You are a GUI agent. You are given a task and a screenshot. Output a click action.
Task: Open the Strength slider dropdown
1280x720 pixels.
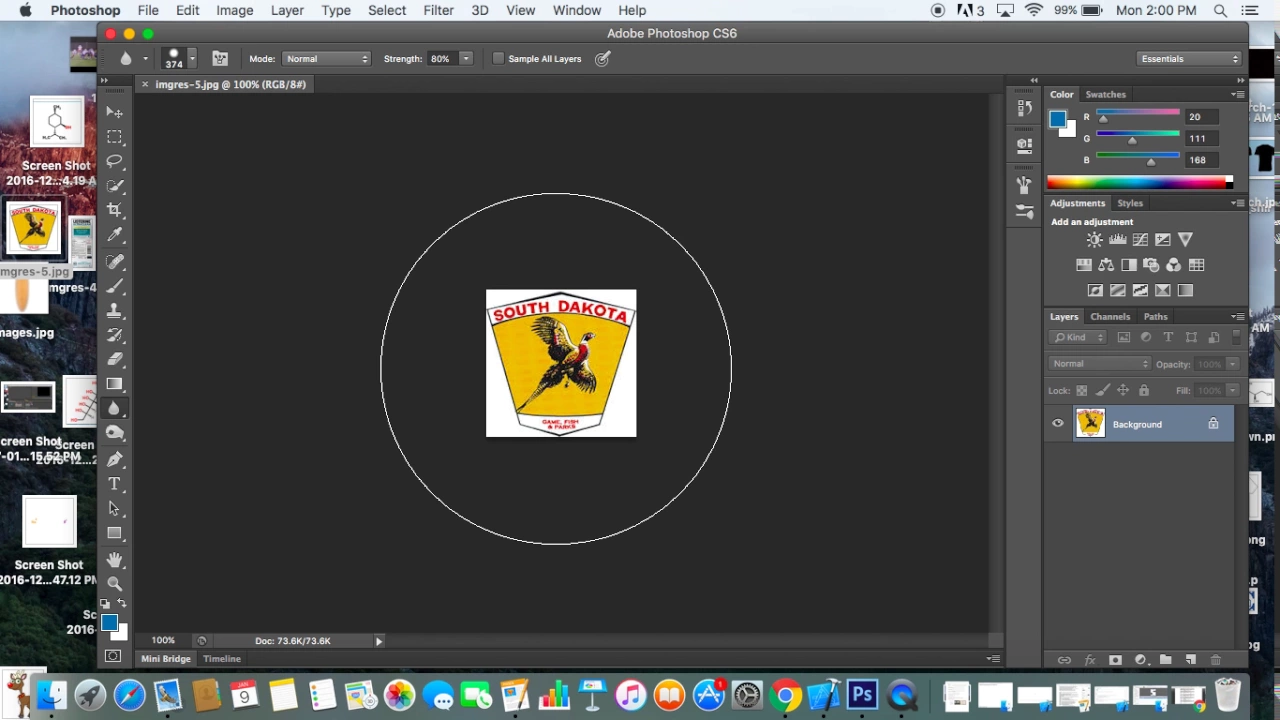point(466,59)
